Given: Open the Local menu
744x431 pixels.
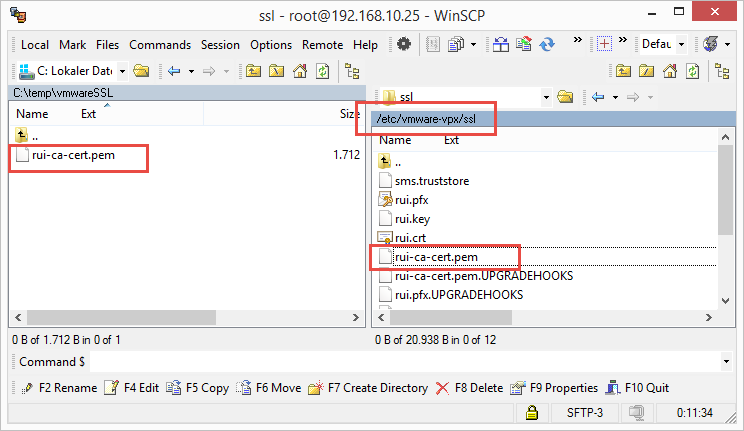Looking at the screenshot, I should pyautogui.click(x=35, y=45).
